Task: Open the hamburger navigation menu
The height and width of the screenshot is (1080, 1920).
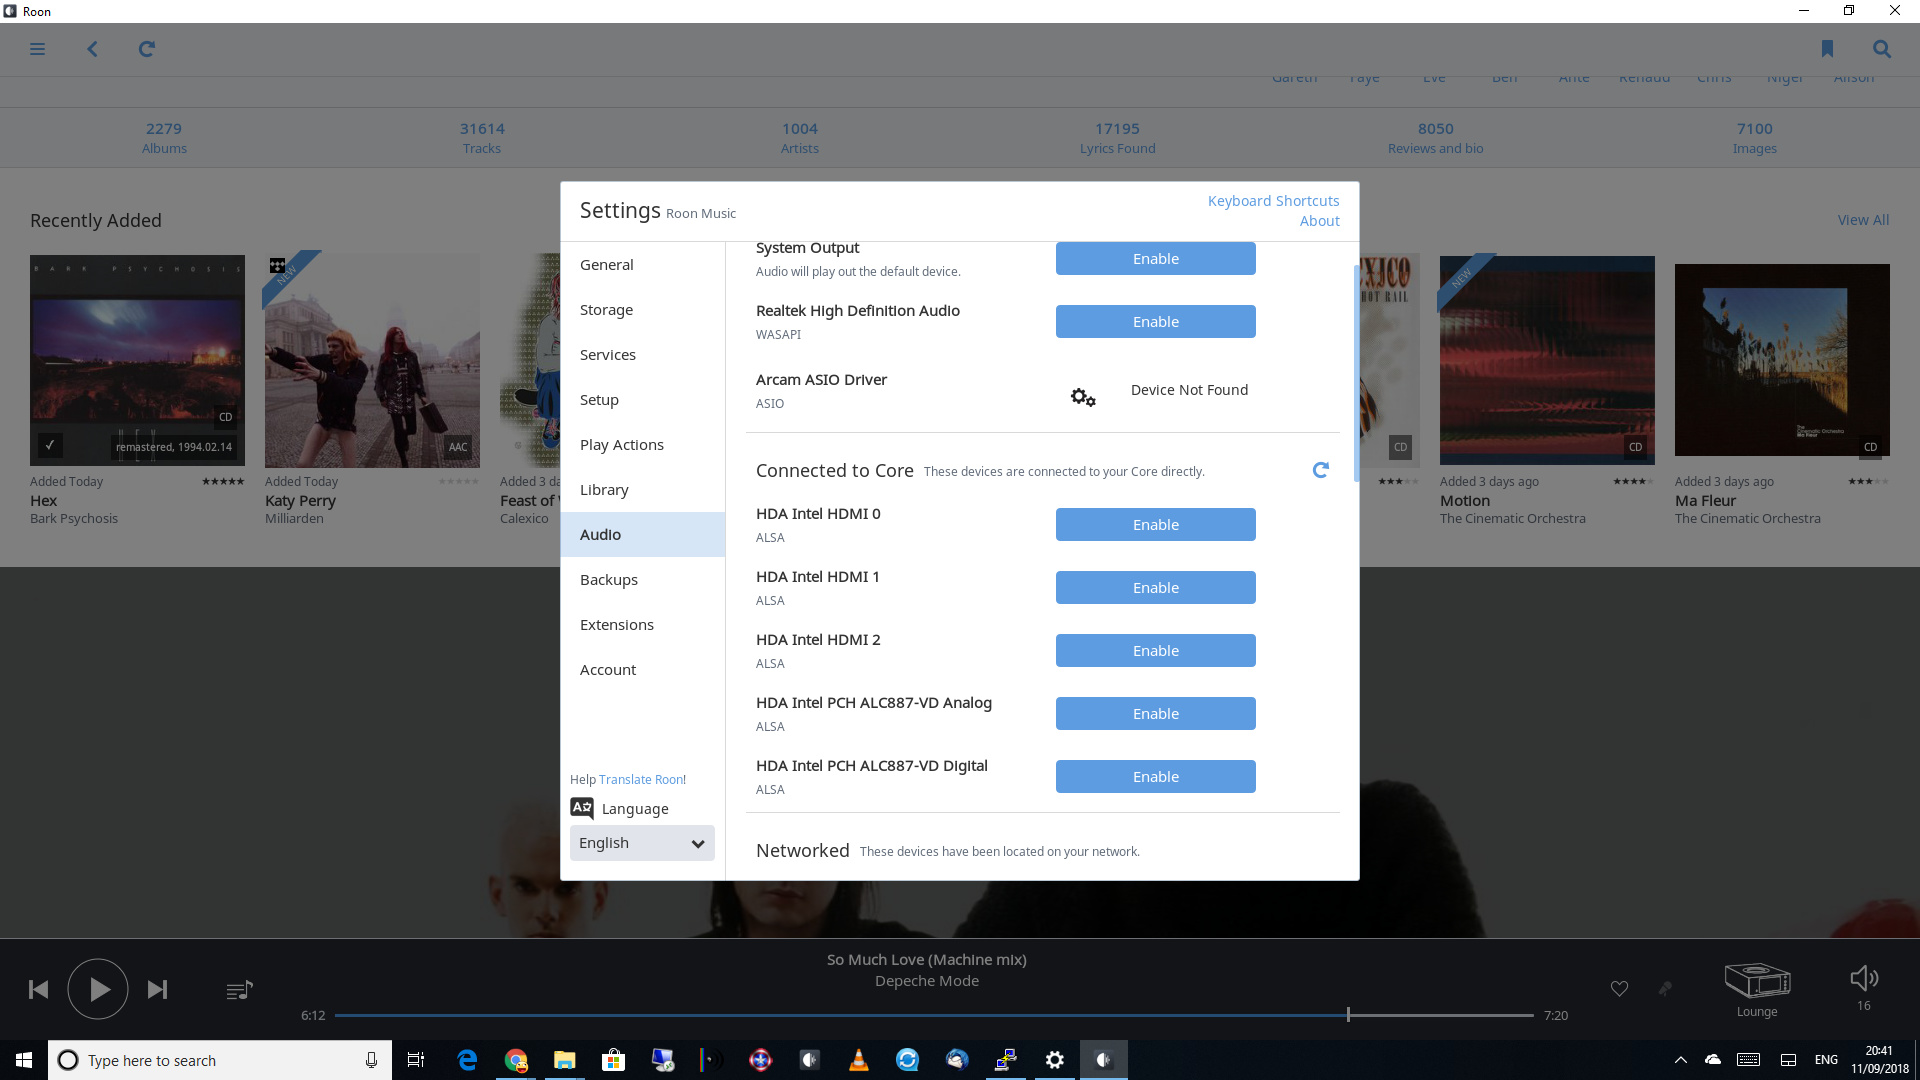Action: click(x=37, y=49)
